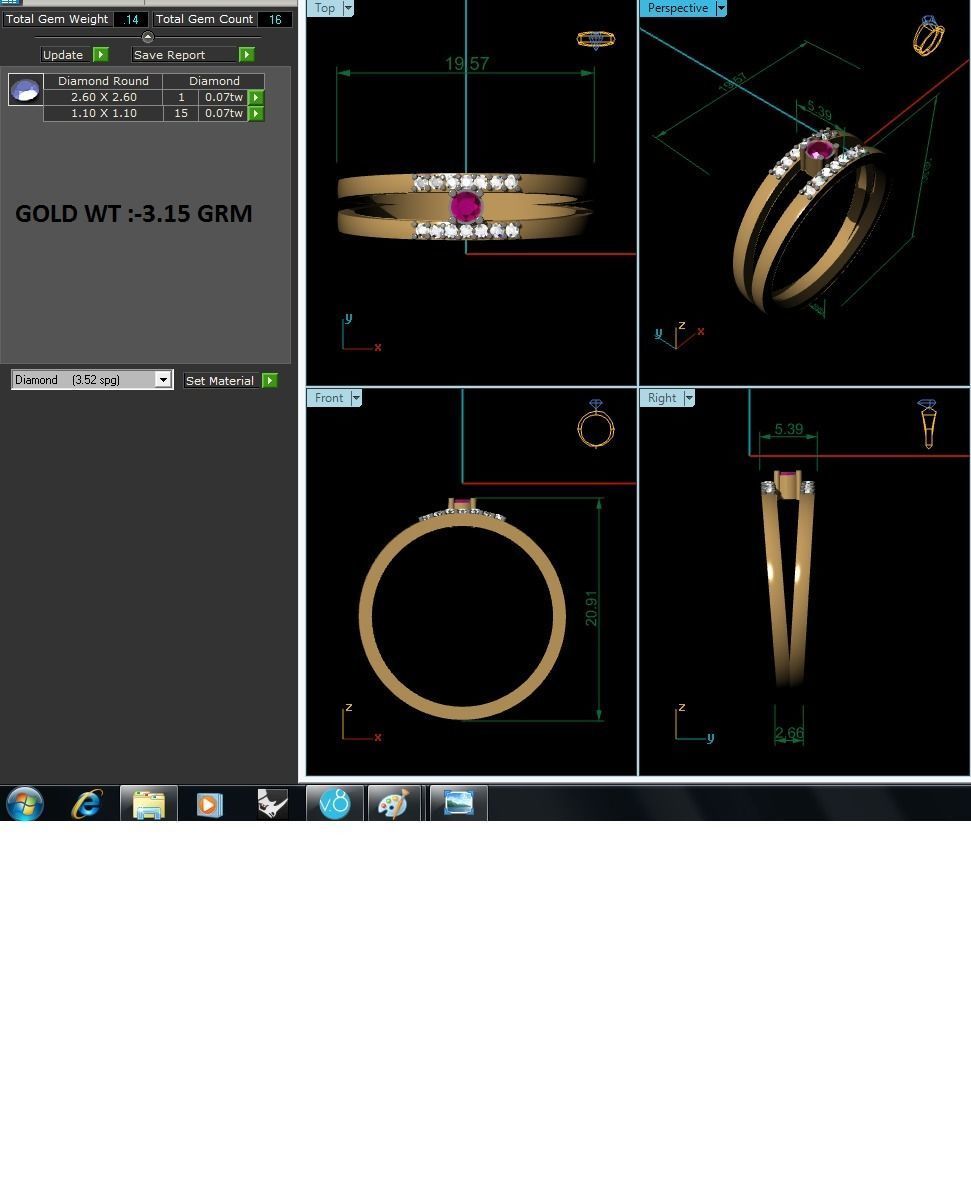
Task: Click the ring thumbnail icon in Right viewport
Action: 928,424
